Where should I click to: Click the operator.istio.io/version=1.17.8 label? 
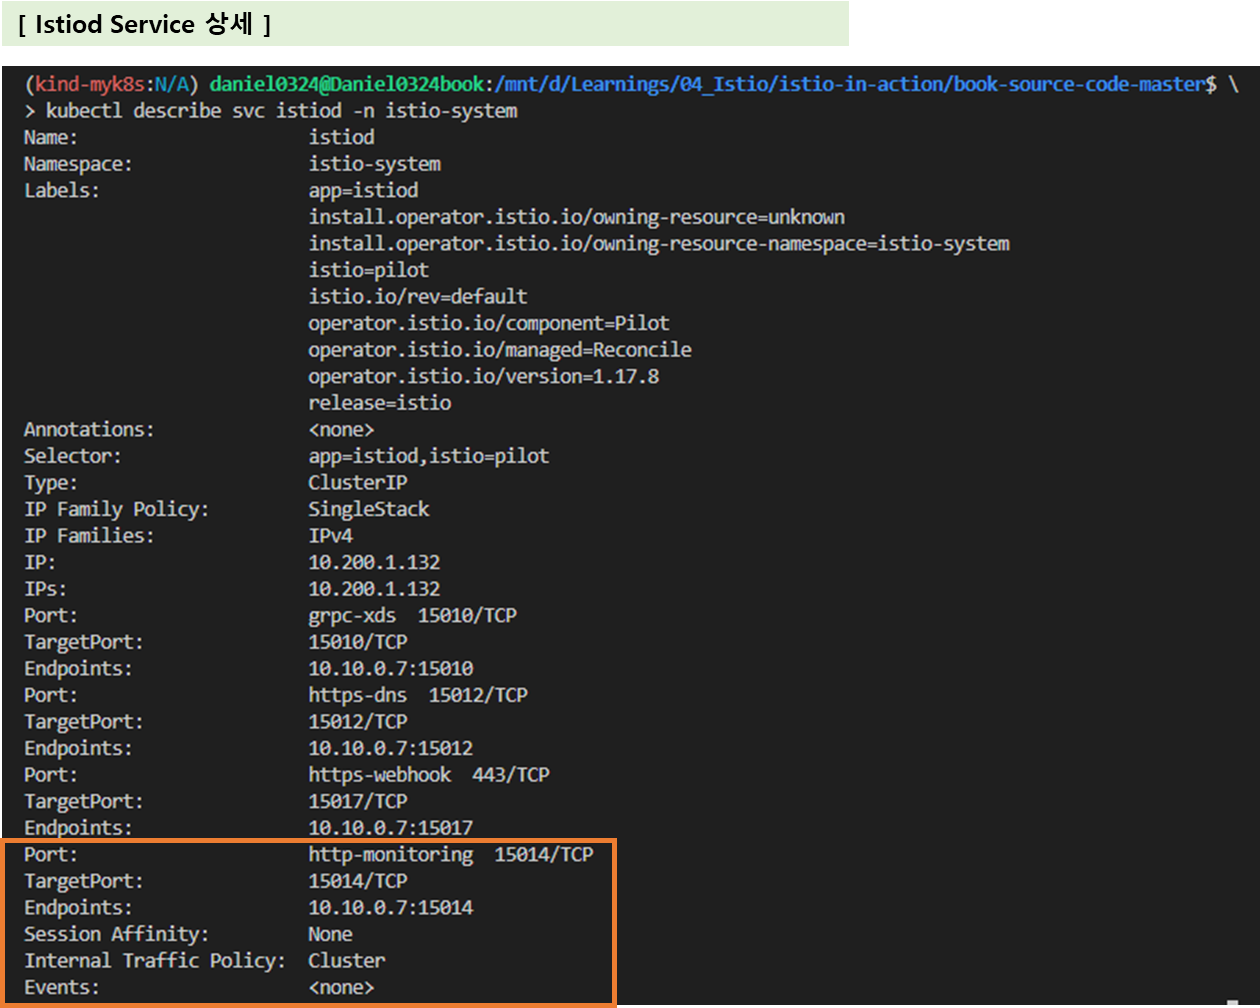tap(483, 376)
